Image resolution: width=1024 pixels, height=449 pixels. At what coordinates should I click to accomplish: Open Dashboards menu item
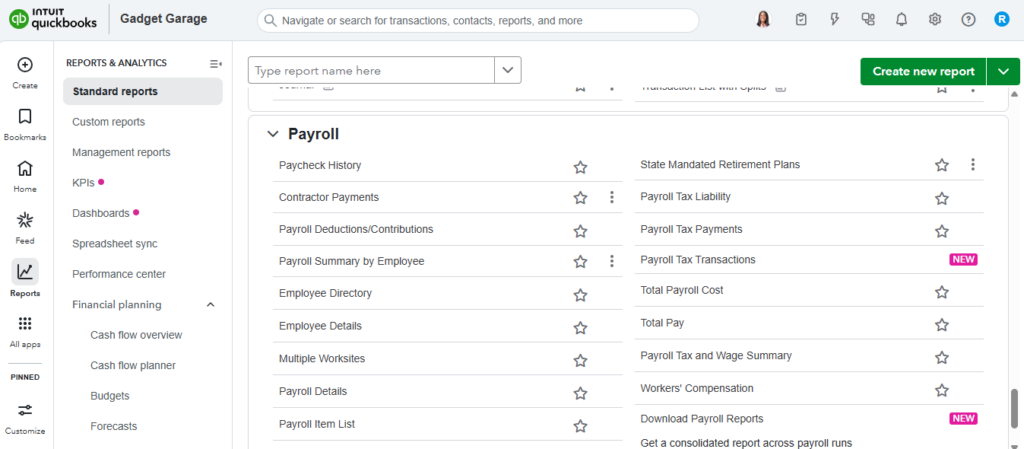pos(101,213)
